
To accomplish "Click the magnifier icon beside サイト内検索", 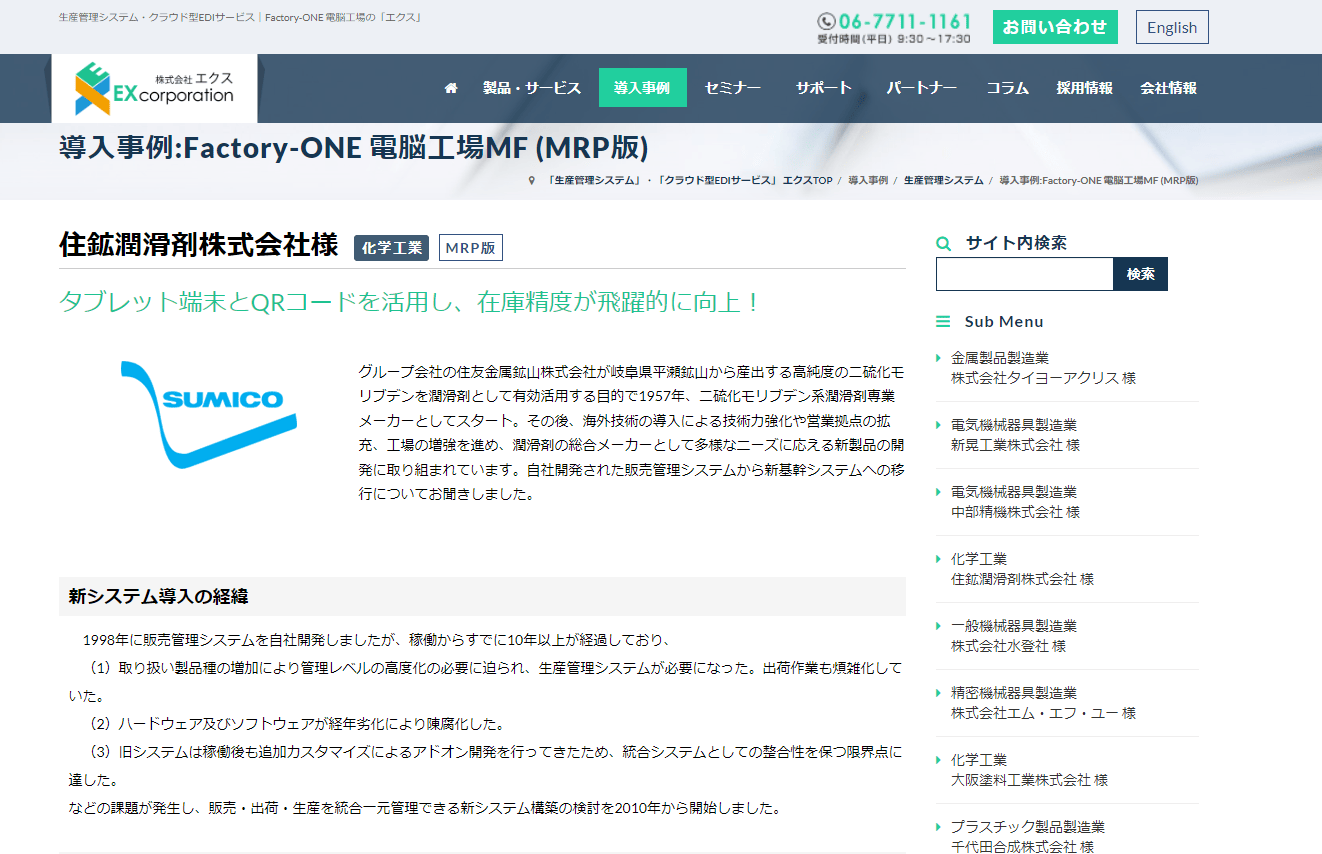I will [x=943, y=243].
